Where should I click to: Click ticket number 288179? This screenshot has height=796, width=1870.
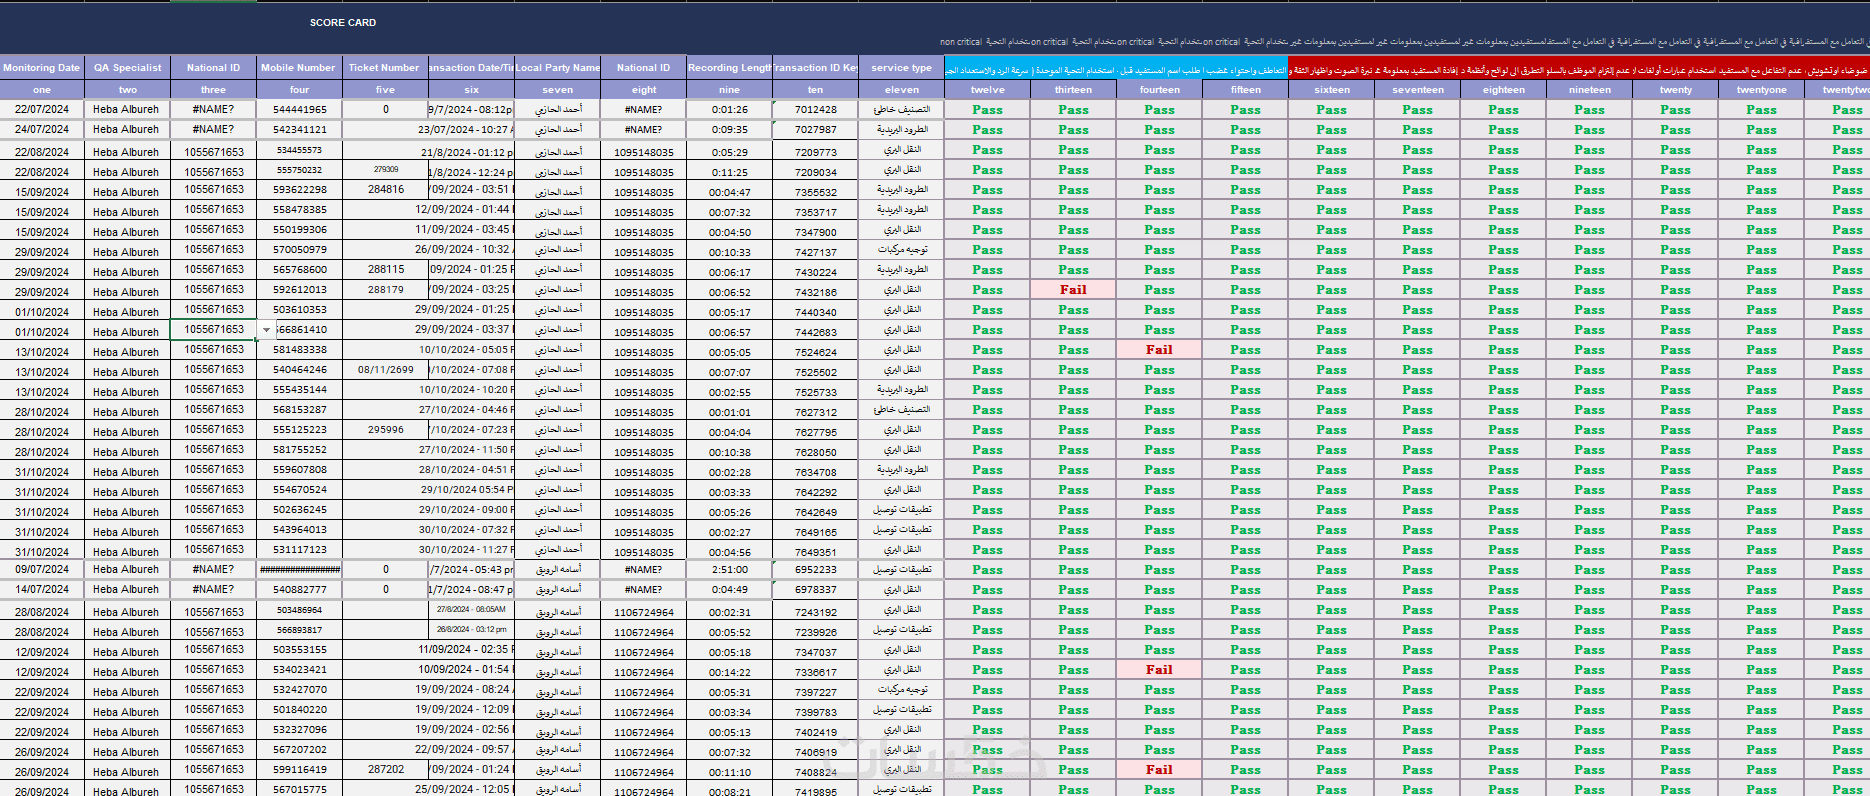click(385, 290)
